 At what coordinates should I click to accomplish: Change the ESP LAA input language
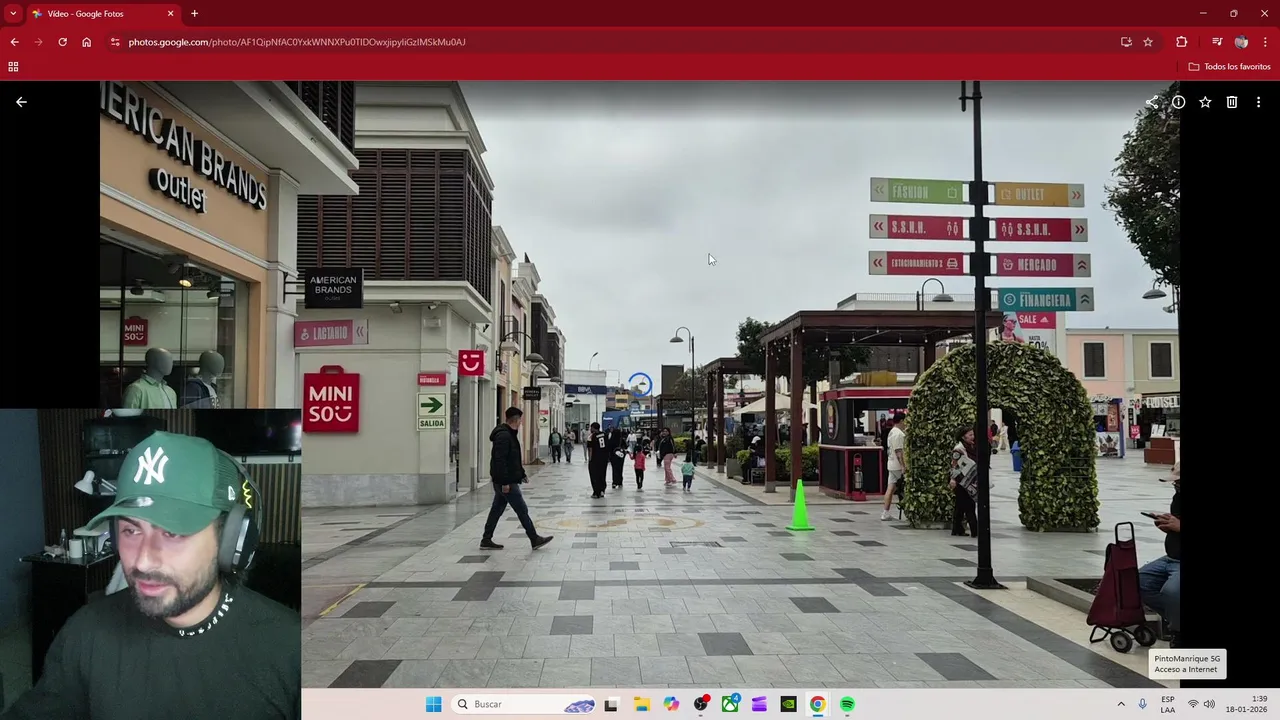pos(1168,704)
